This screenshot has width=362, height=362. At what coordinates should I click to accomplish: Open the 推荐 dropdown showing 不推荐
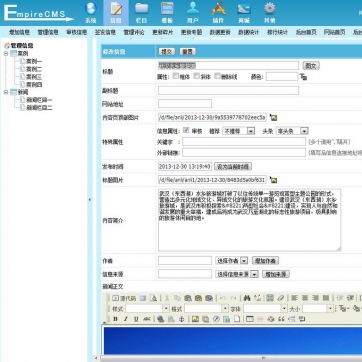point(239,131)
